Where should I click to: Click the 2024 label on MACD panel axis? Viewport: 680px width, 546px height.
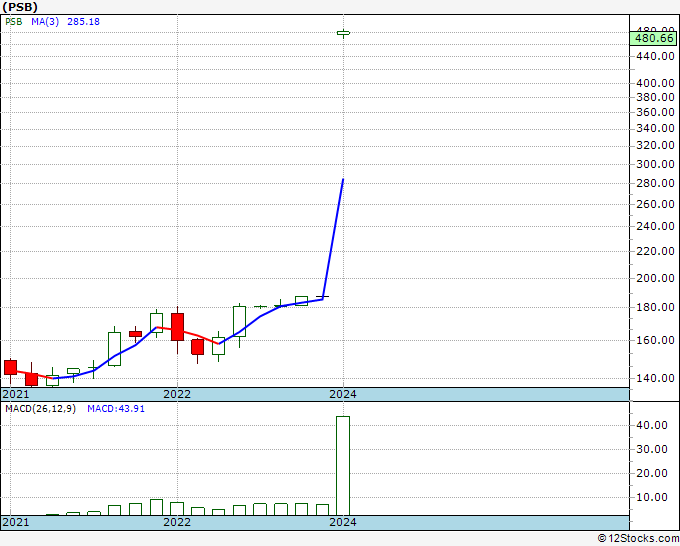tap(343, 522)
